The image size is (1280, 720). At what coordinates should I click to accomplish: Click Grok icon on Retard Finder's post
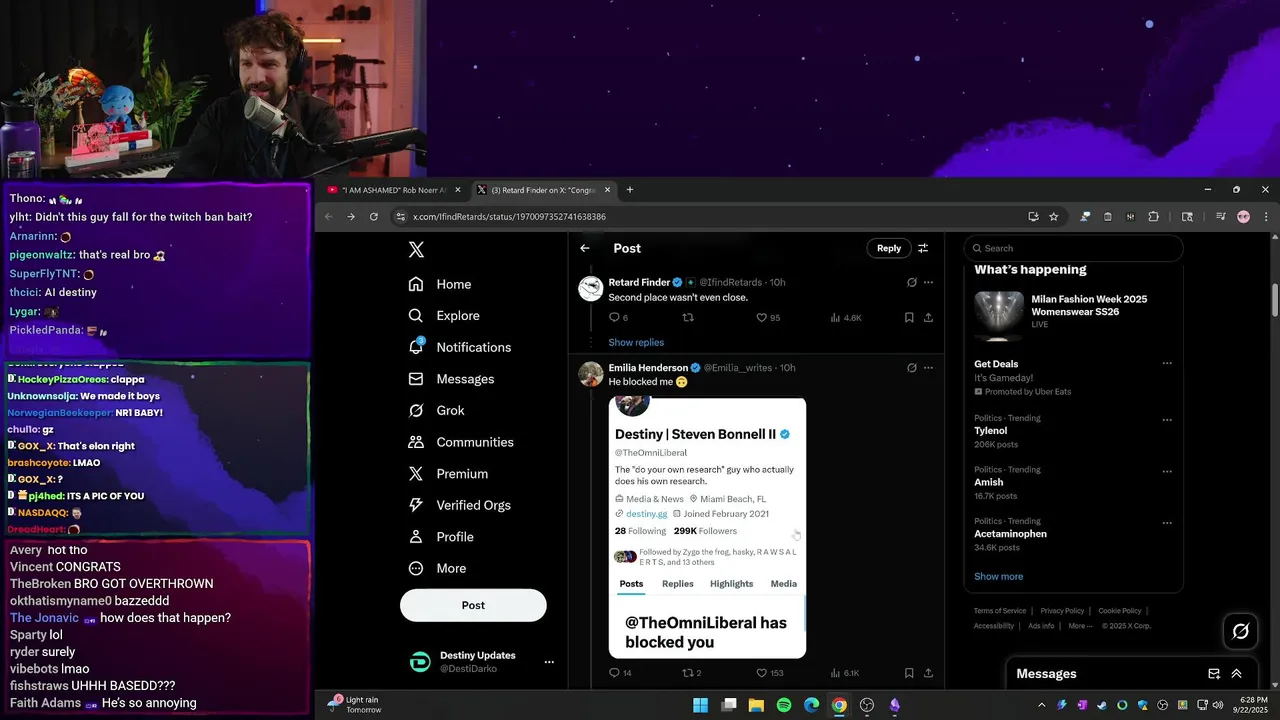point(911,282)
